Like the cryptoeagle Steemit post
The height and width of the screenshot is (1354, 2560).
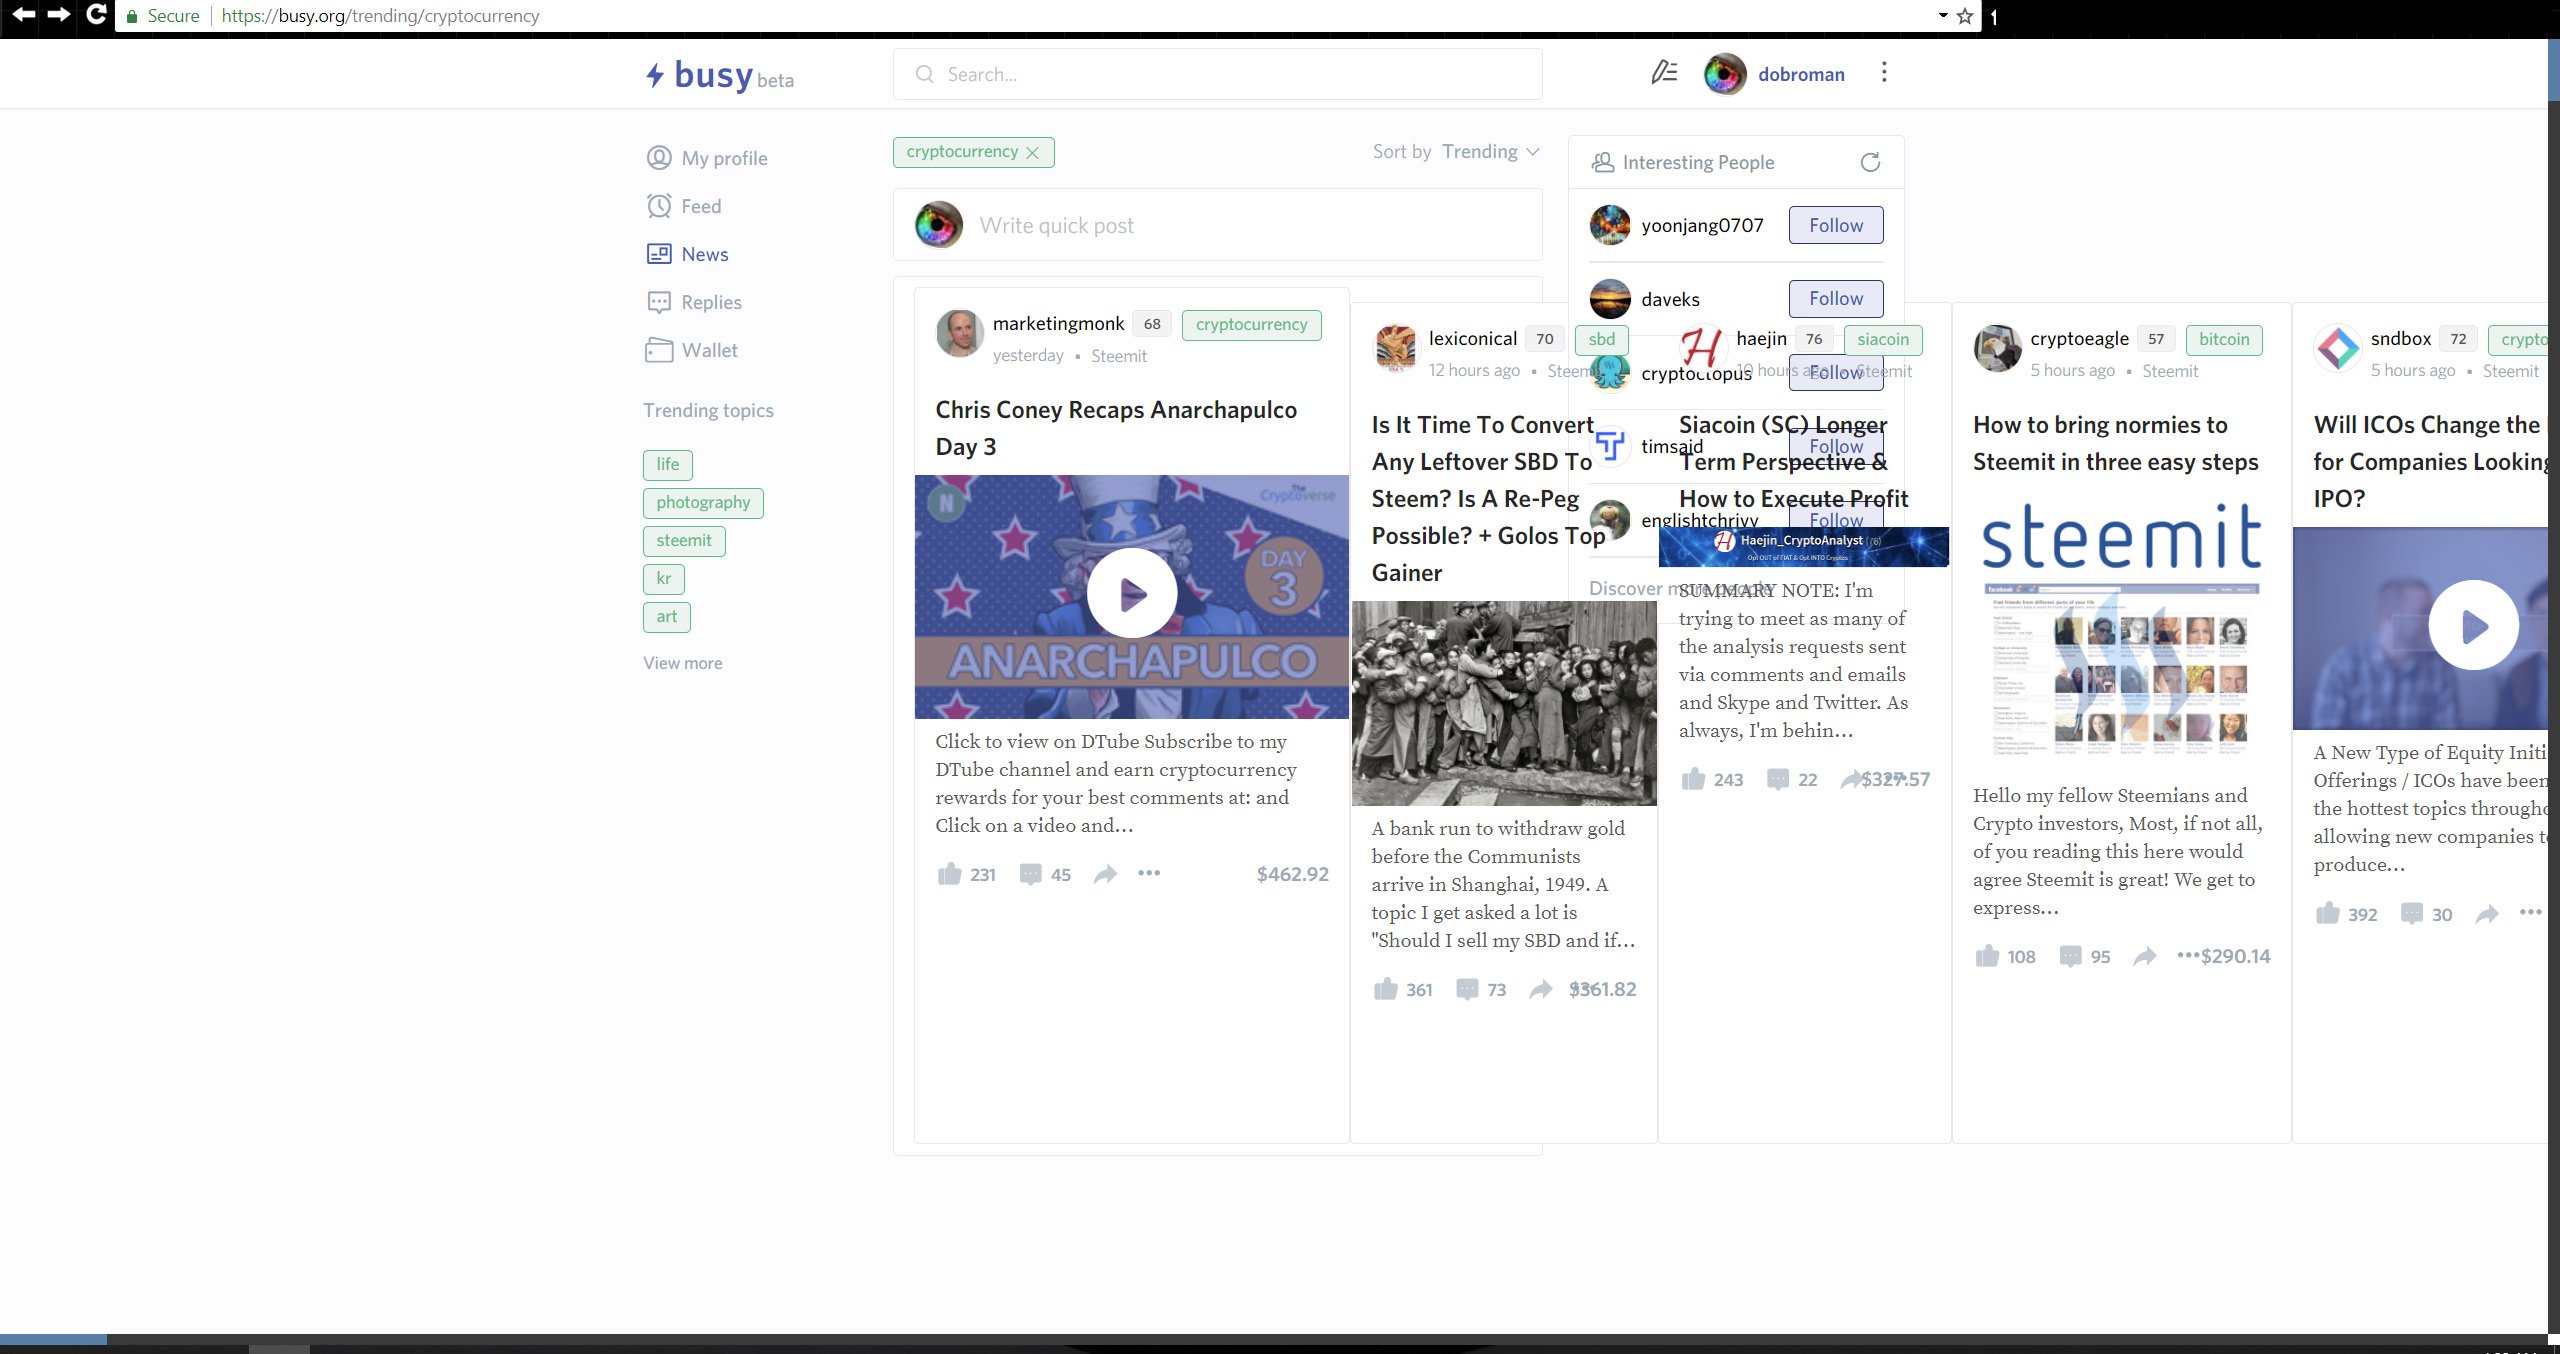(1987, 956)
